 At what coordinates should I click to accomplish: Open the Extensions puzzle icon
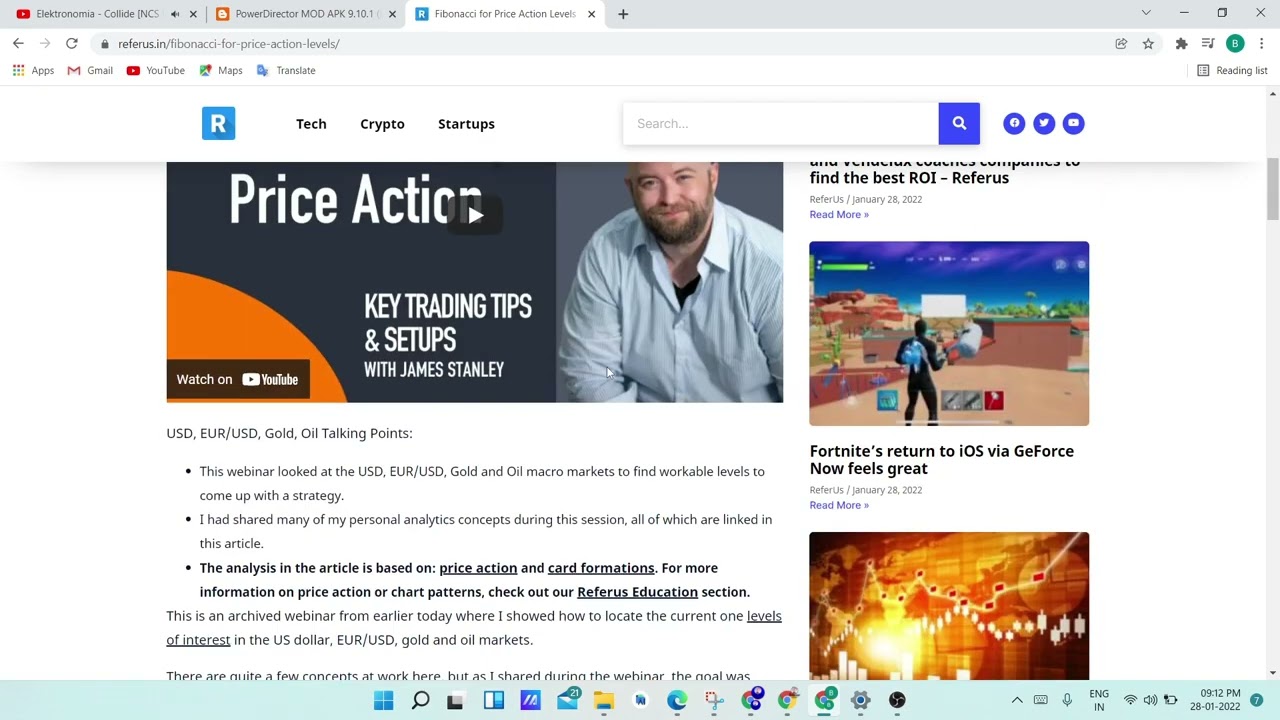pos(1181,44)
